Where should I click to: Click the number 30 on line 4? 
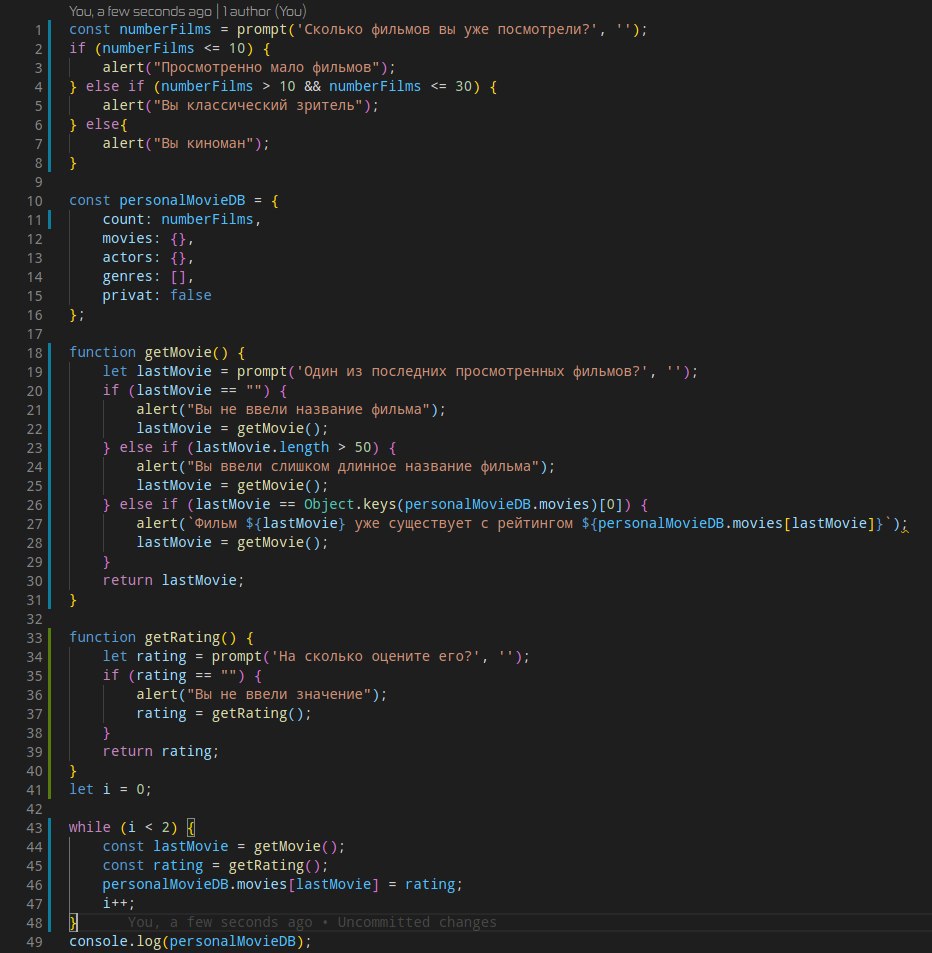pyautogui.click(x=463, y=86)
